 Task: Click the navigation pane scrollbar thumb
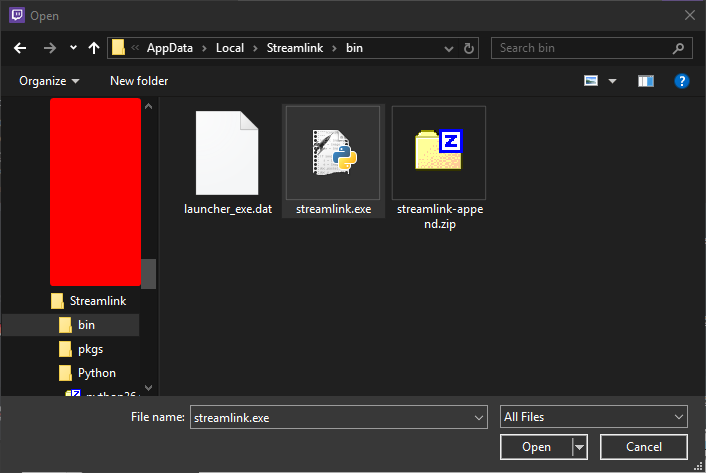[149, 274]
